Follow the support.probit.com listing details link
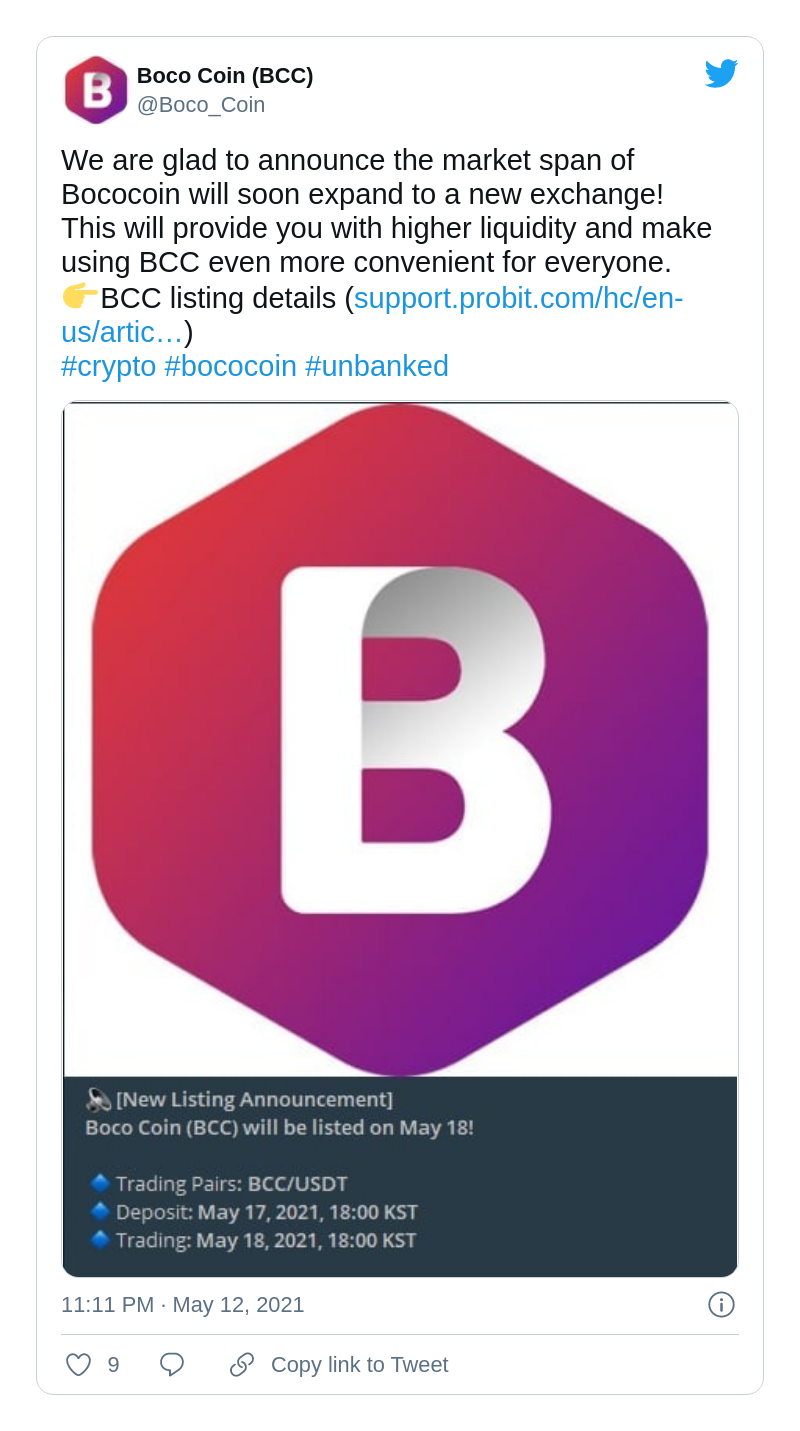 372,315
